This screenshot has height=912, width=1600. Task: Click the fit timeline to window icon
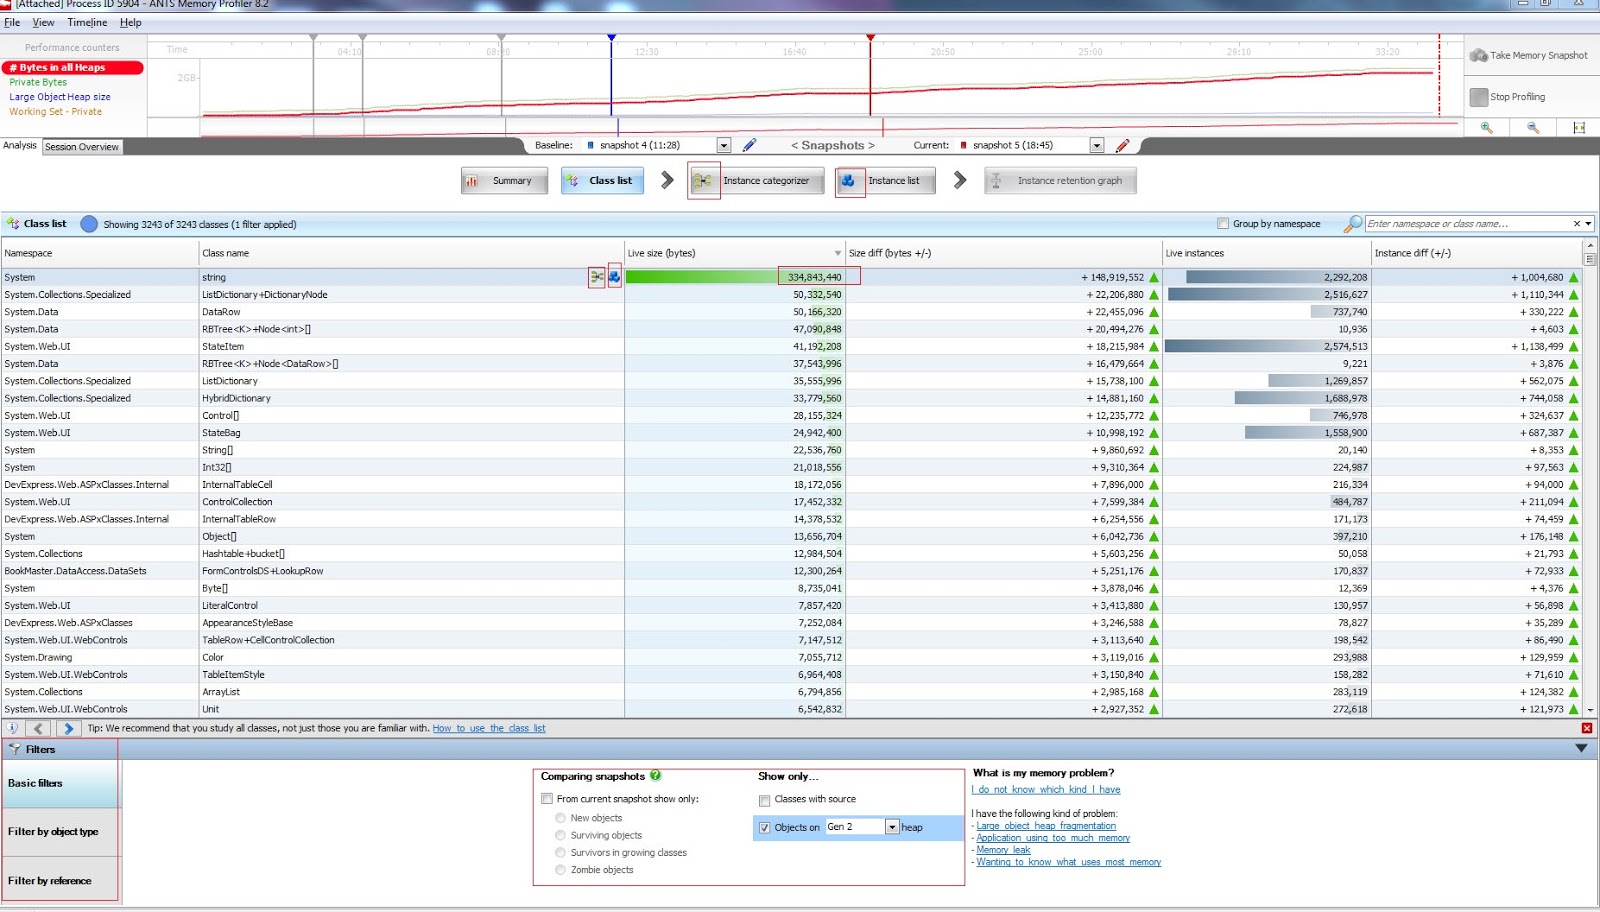[1579, 128]
